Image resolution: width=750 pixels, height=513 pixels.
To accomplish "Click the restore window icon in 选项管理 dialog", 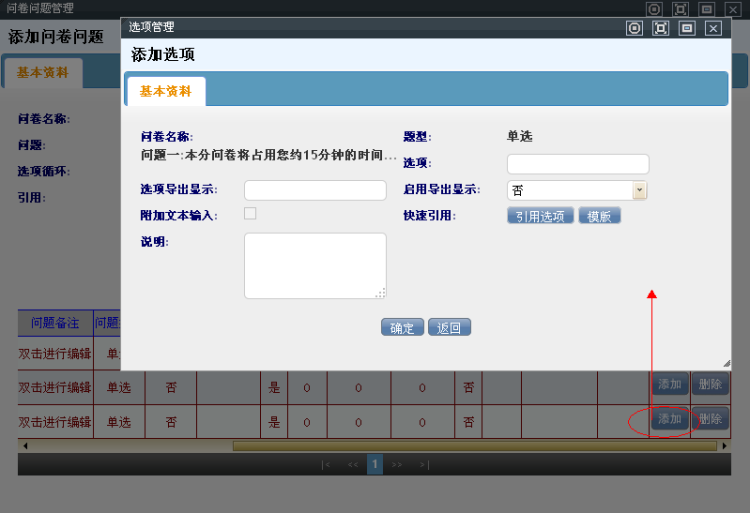I will point(687,28).
